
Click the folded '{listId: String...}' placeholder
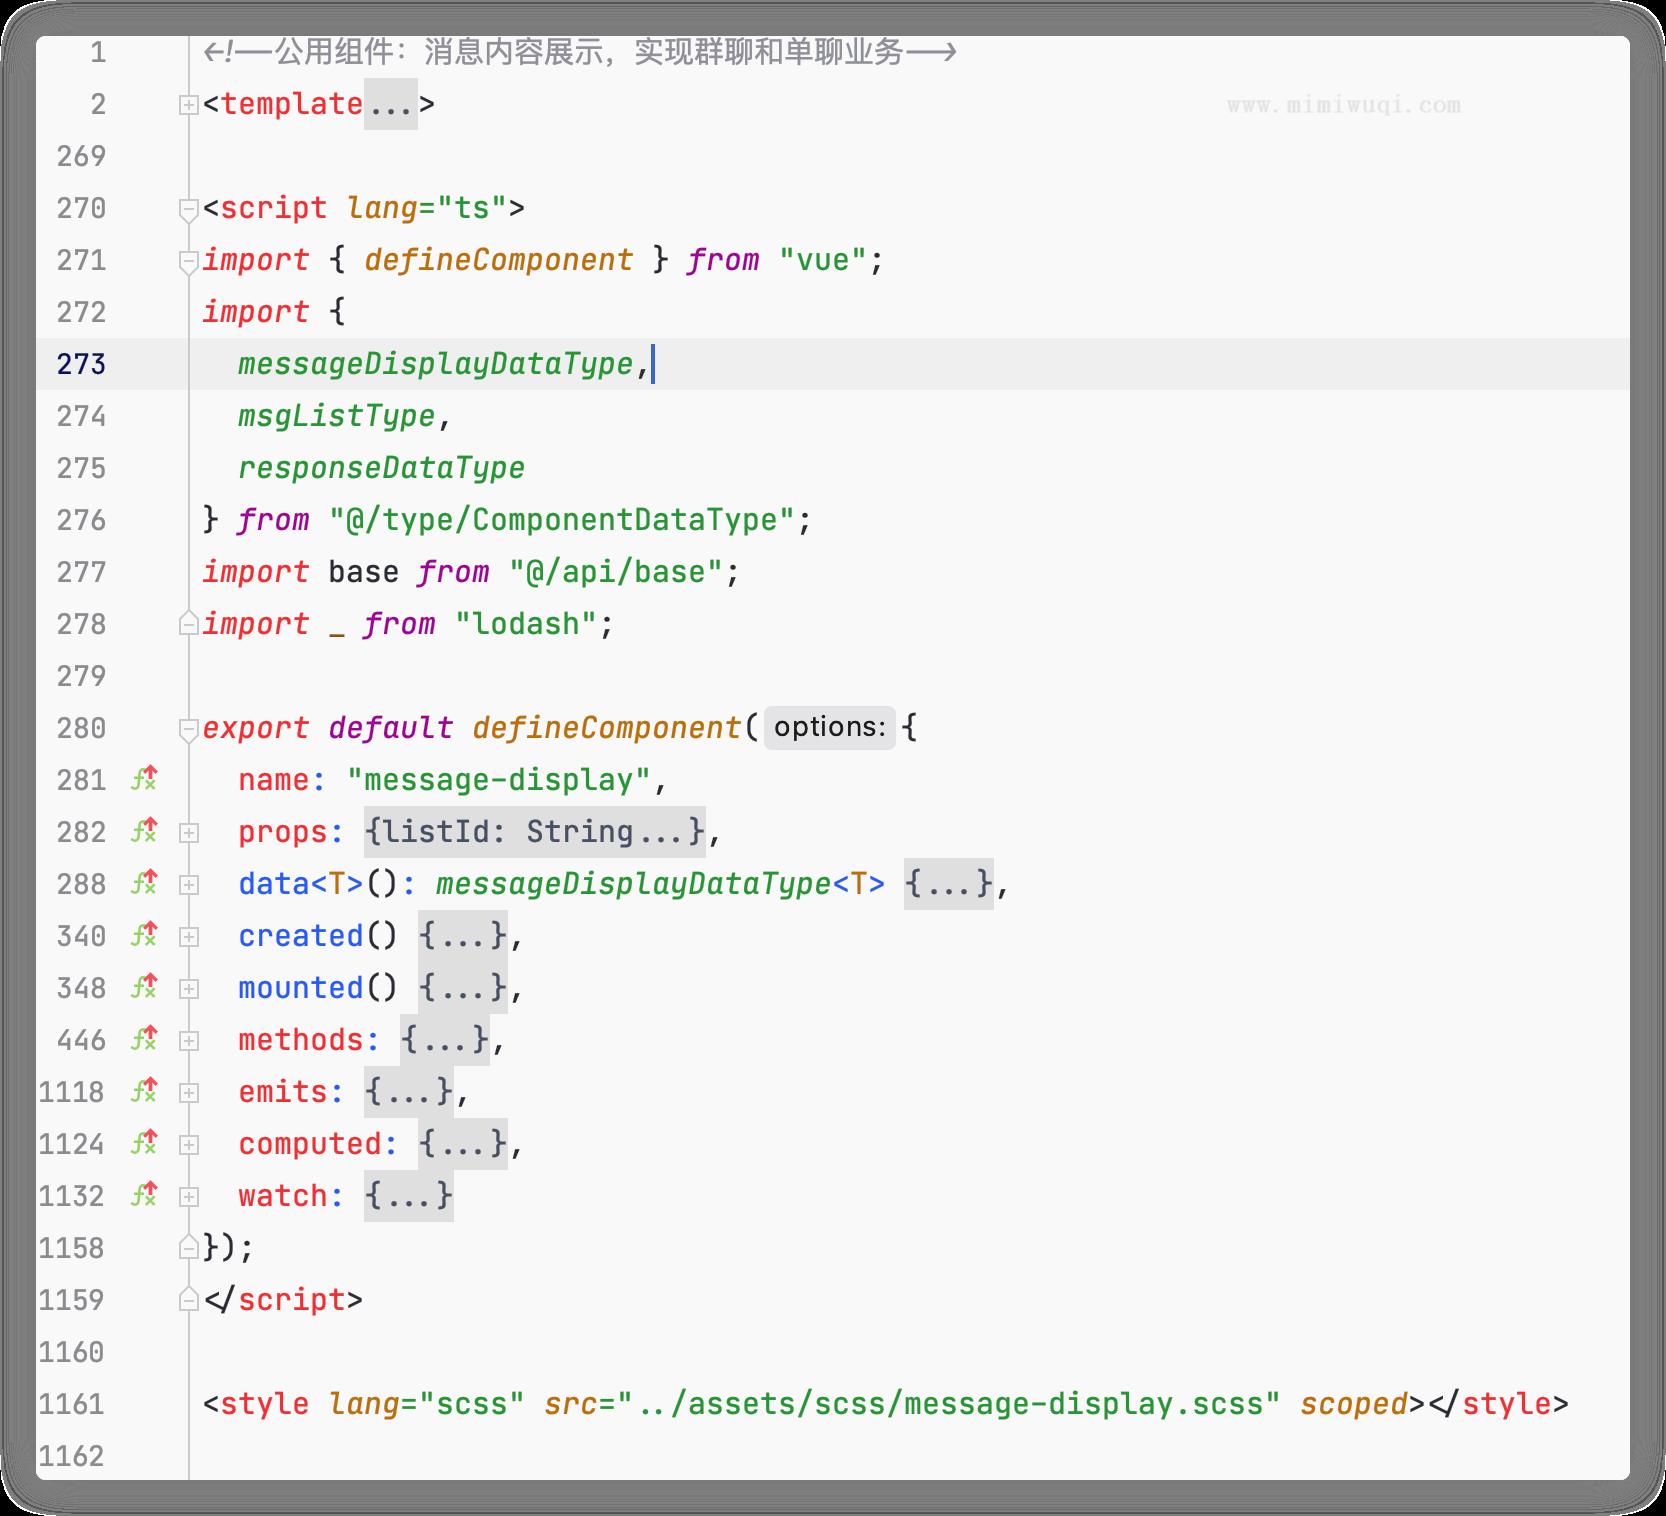(535, 832)
